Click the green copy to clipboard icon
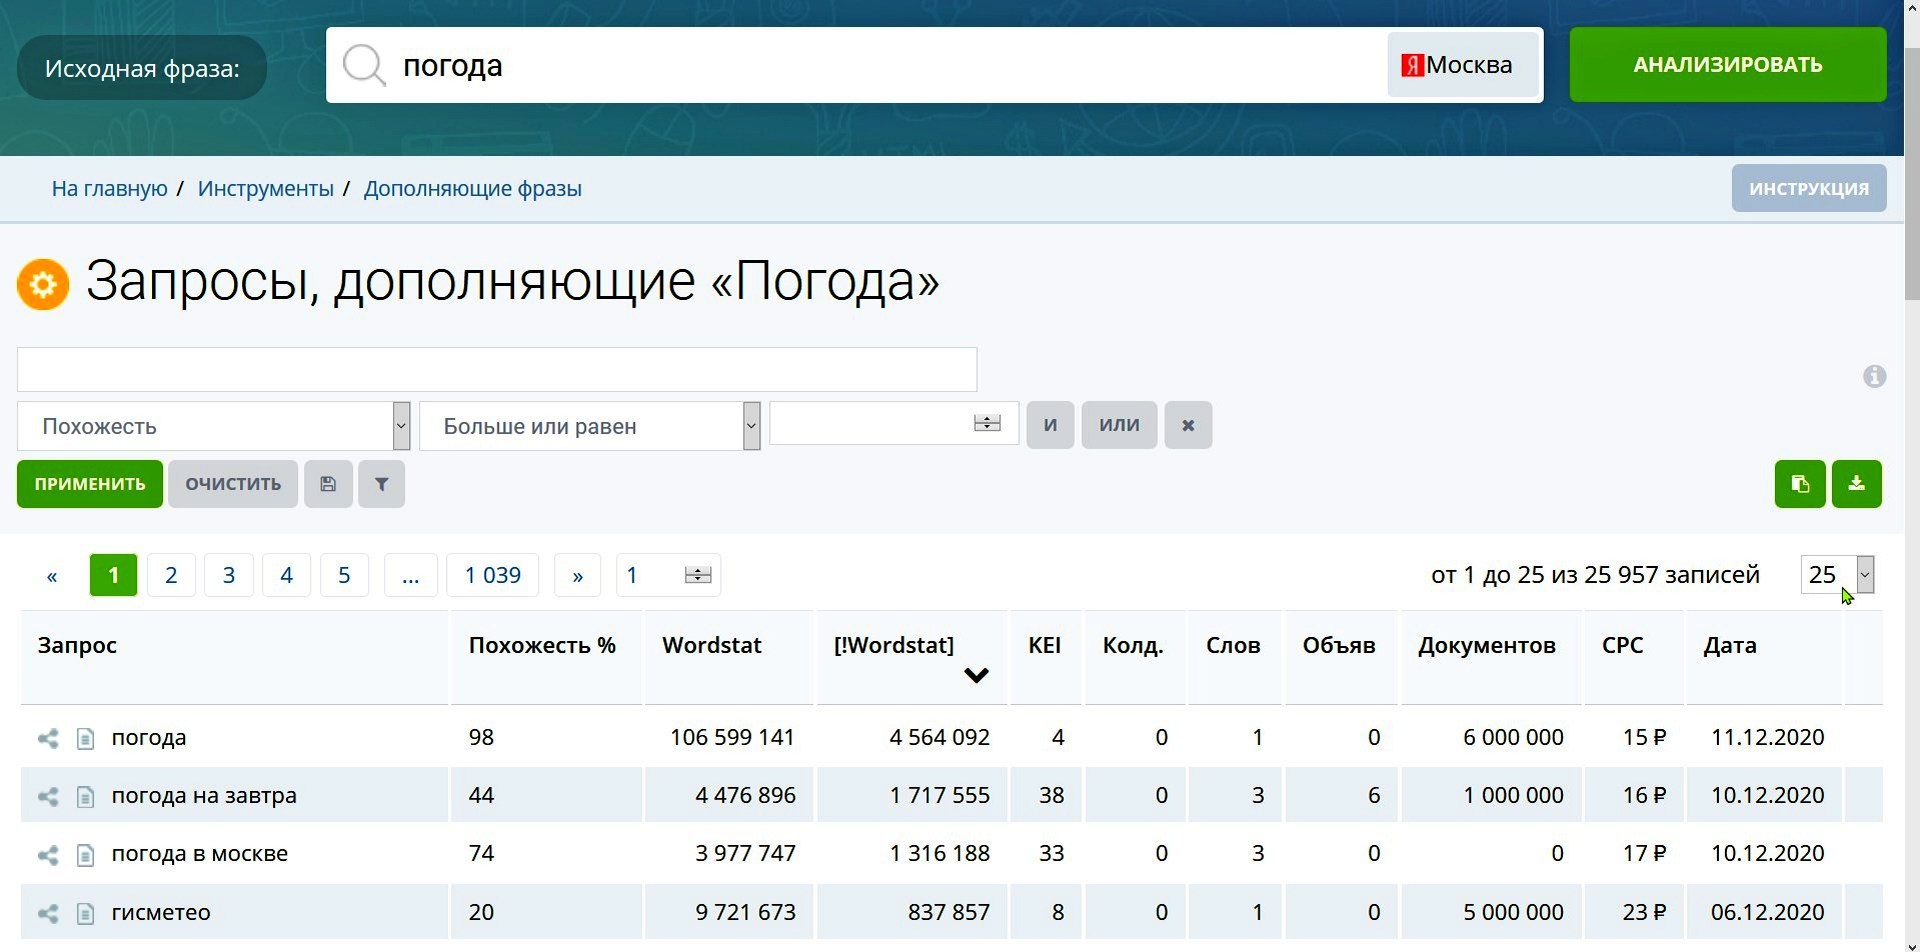Viewport: 1920px width, 952px height. tap(1800, 484)
